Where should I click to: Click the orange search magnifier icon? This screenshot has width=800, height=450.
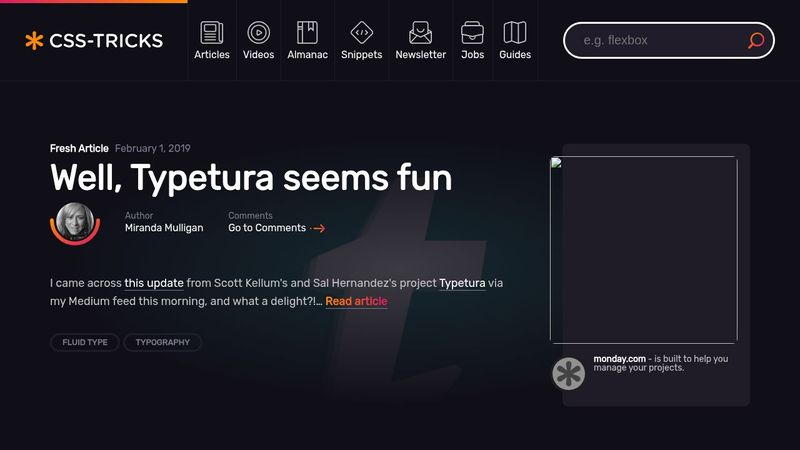point(756,41)
